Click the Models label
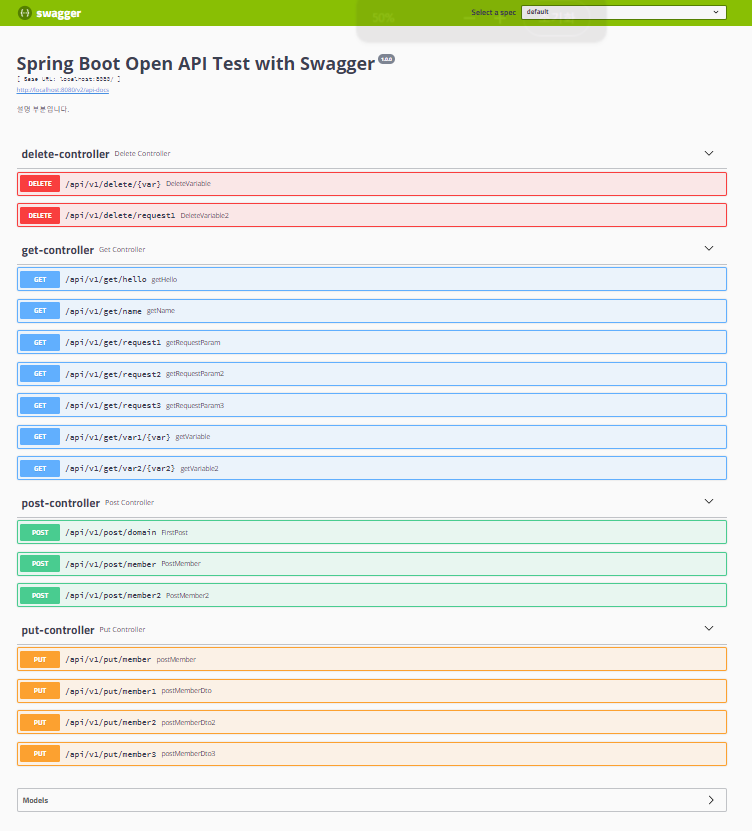The image size is (752, 831). point(36,800)
